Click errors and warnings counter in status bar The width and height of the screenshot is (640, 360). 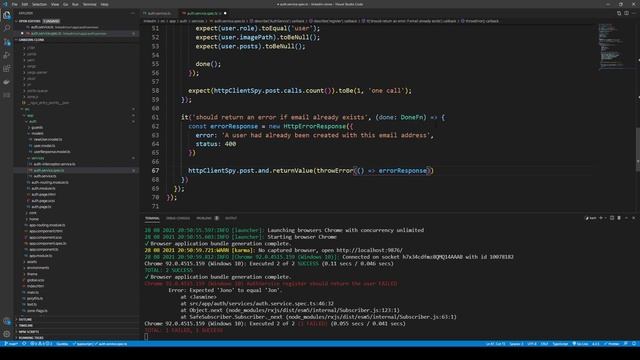pos(41,344)
